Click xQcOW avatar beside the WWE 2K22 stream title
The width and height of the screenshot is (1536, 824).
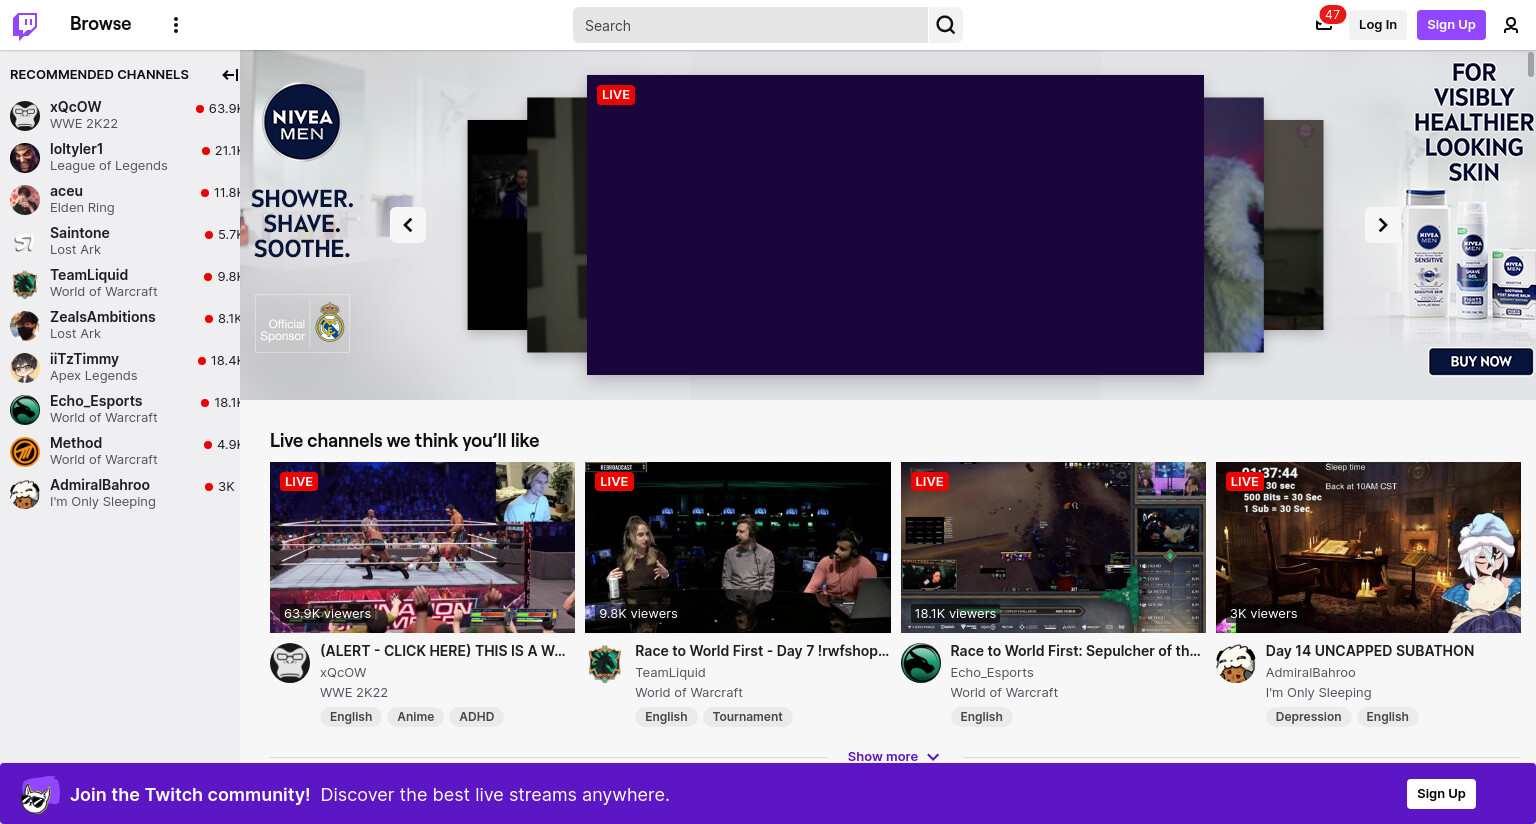[x=290, y=663]
